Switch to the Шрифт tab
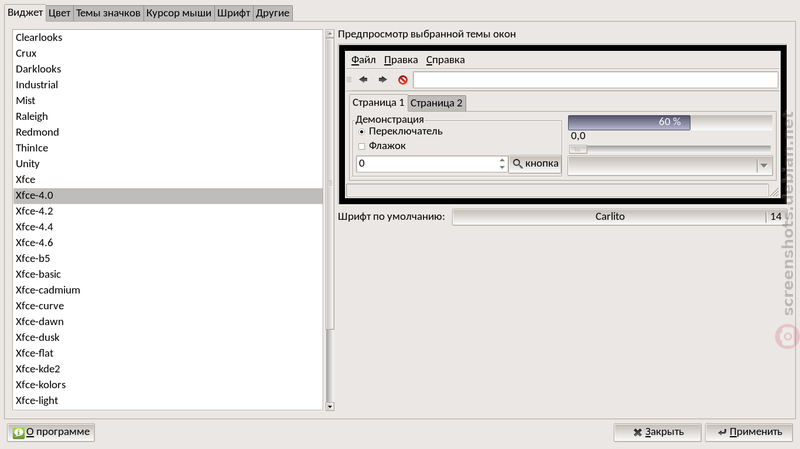The height and width of the screenshot is (449, 800). [234, 13]
